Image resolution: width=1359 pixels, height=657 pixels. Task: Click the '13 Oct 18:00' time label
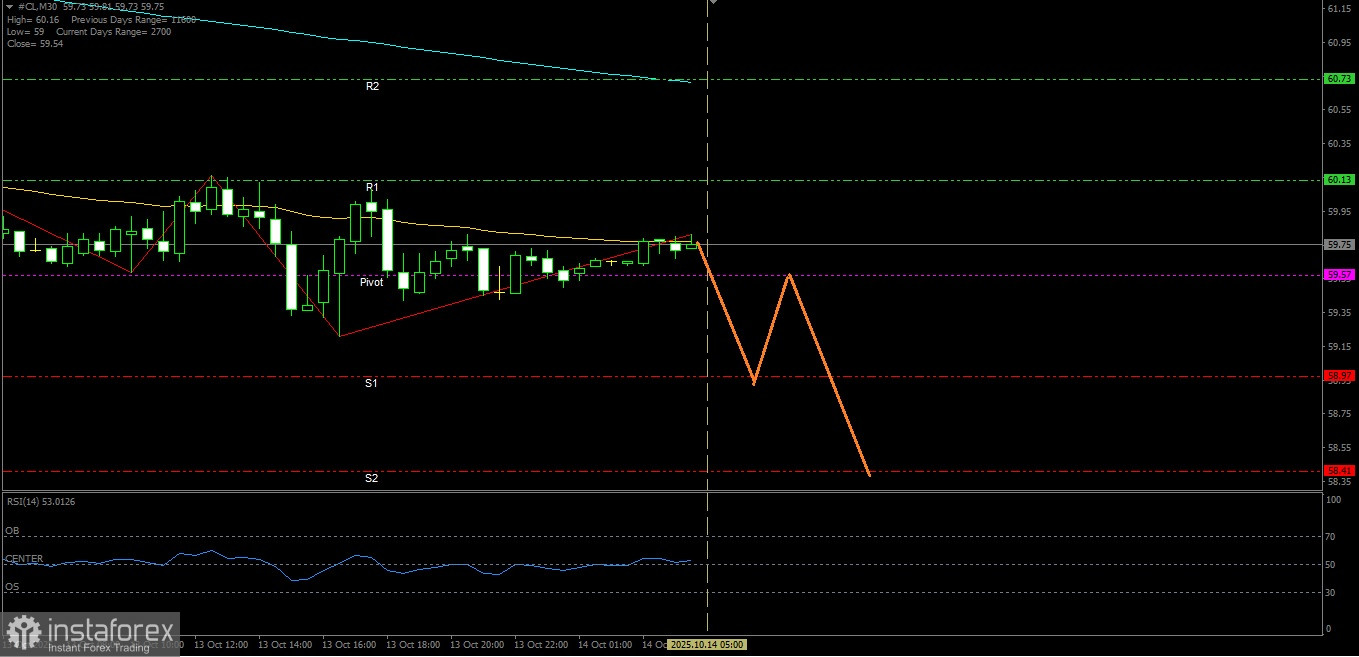pos(413,645)
